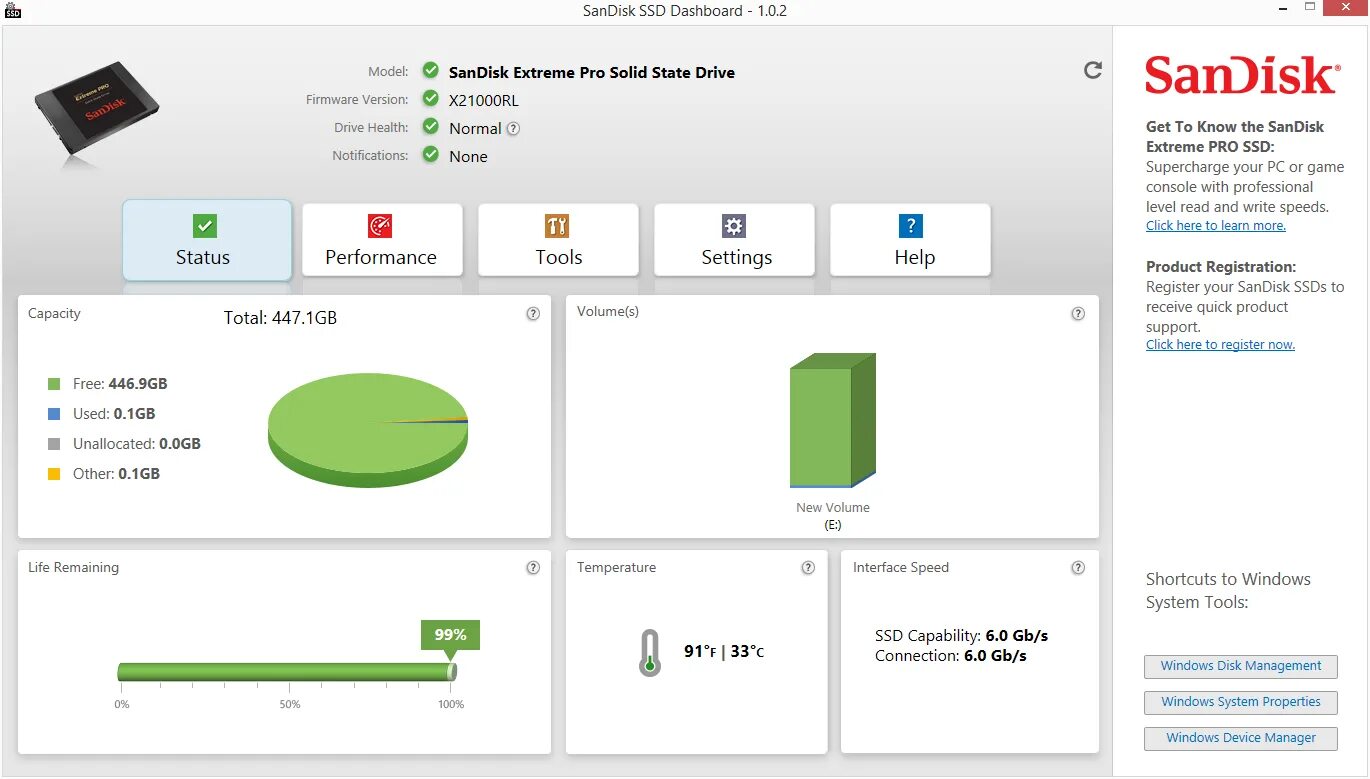Click the Drive Health green check icon
The width and height of the screenshot is (1370, 779).
click(x=430, y=126)
